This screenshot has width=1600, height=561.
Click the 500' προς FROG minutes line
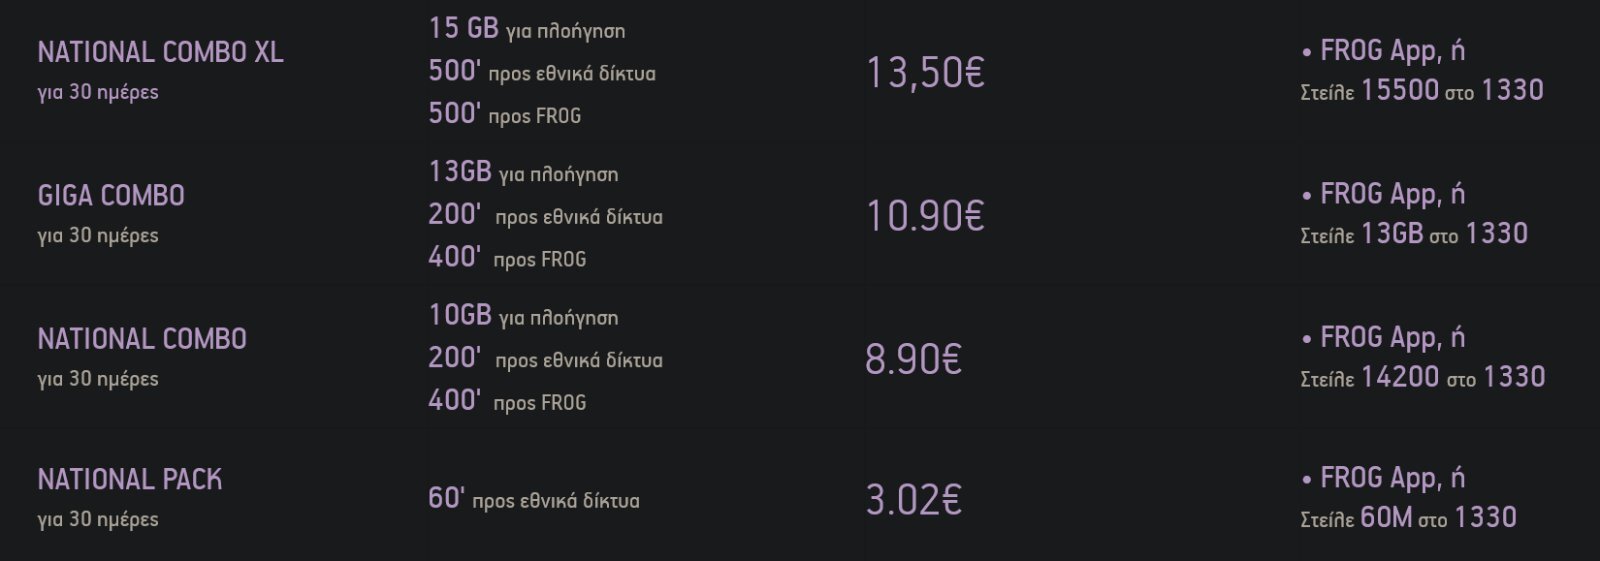(505, 114)
